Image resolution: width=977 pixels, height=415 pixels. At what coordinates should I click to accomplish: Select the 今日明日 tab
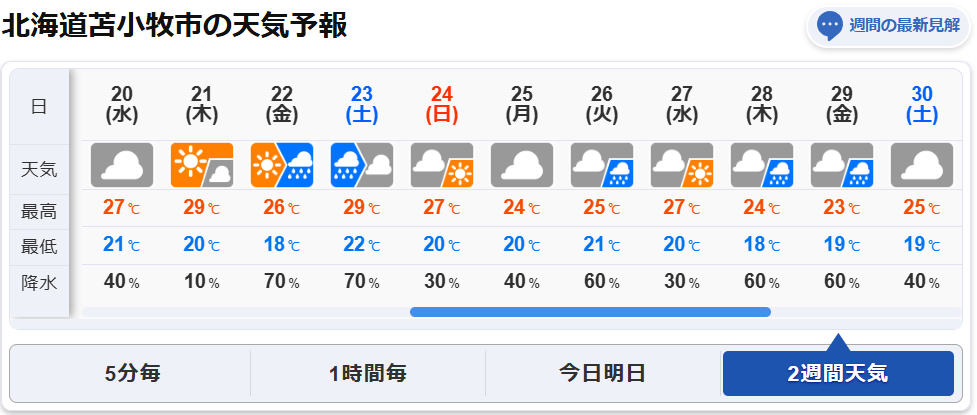602,374
